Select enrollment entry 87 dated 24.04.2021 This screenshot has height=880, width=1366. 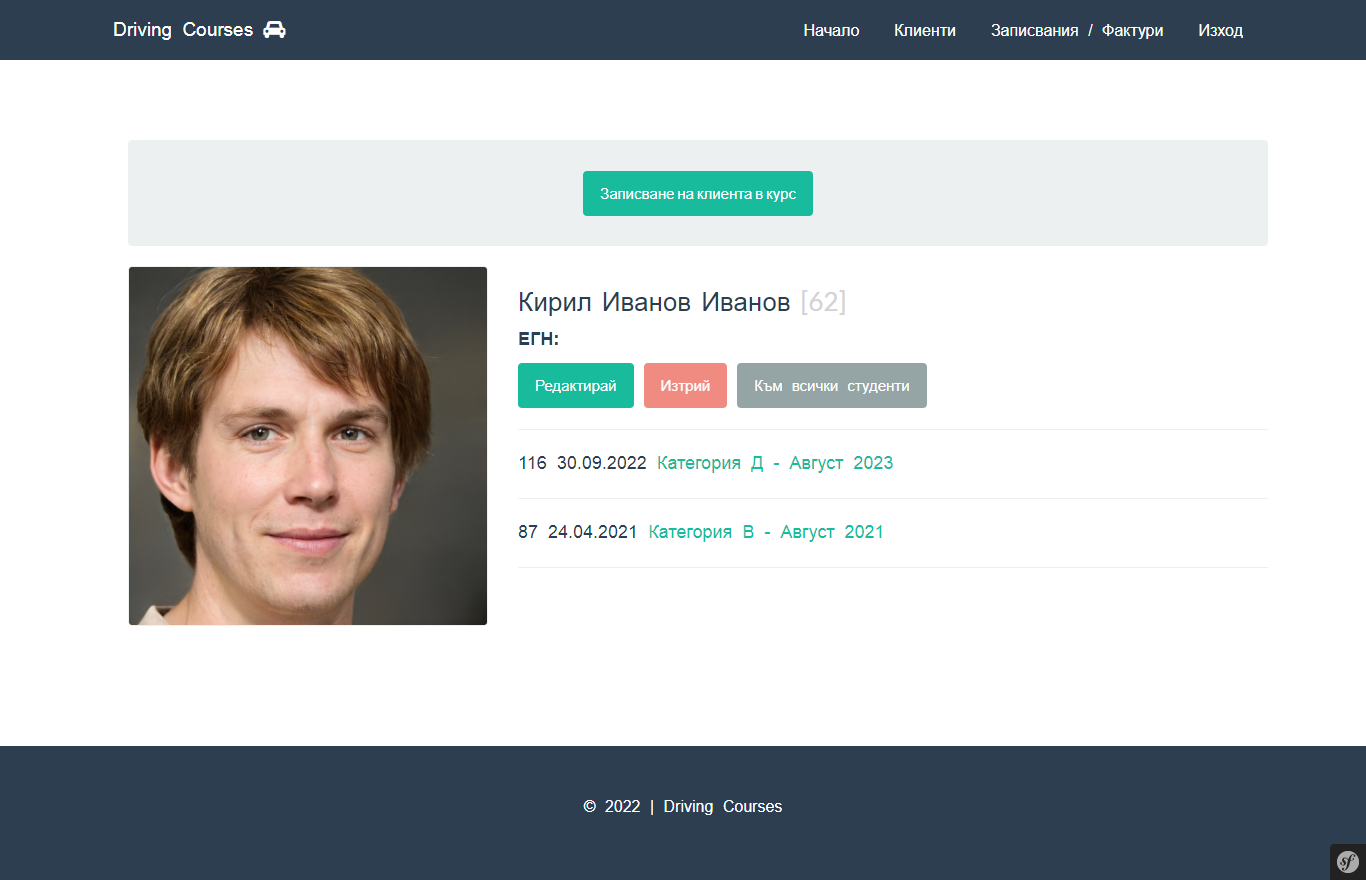576,531
